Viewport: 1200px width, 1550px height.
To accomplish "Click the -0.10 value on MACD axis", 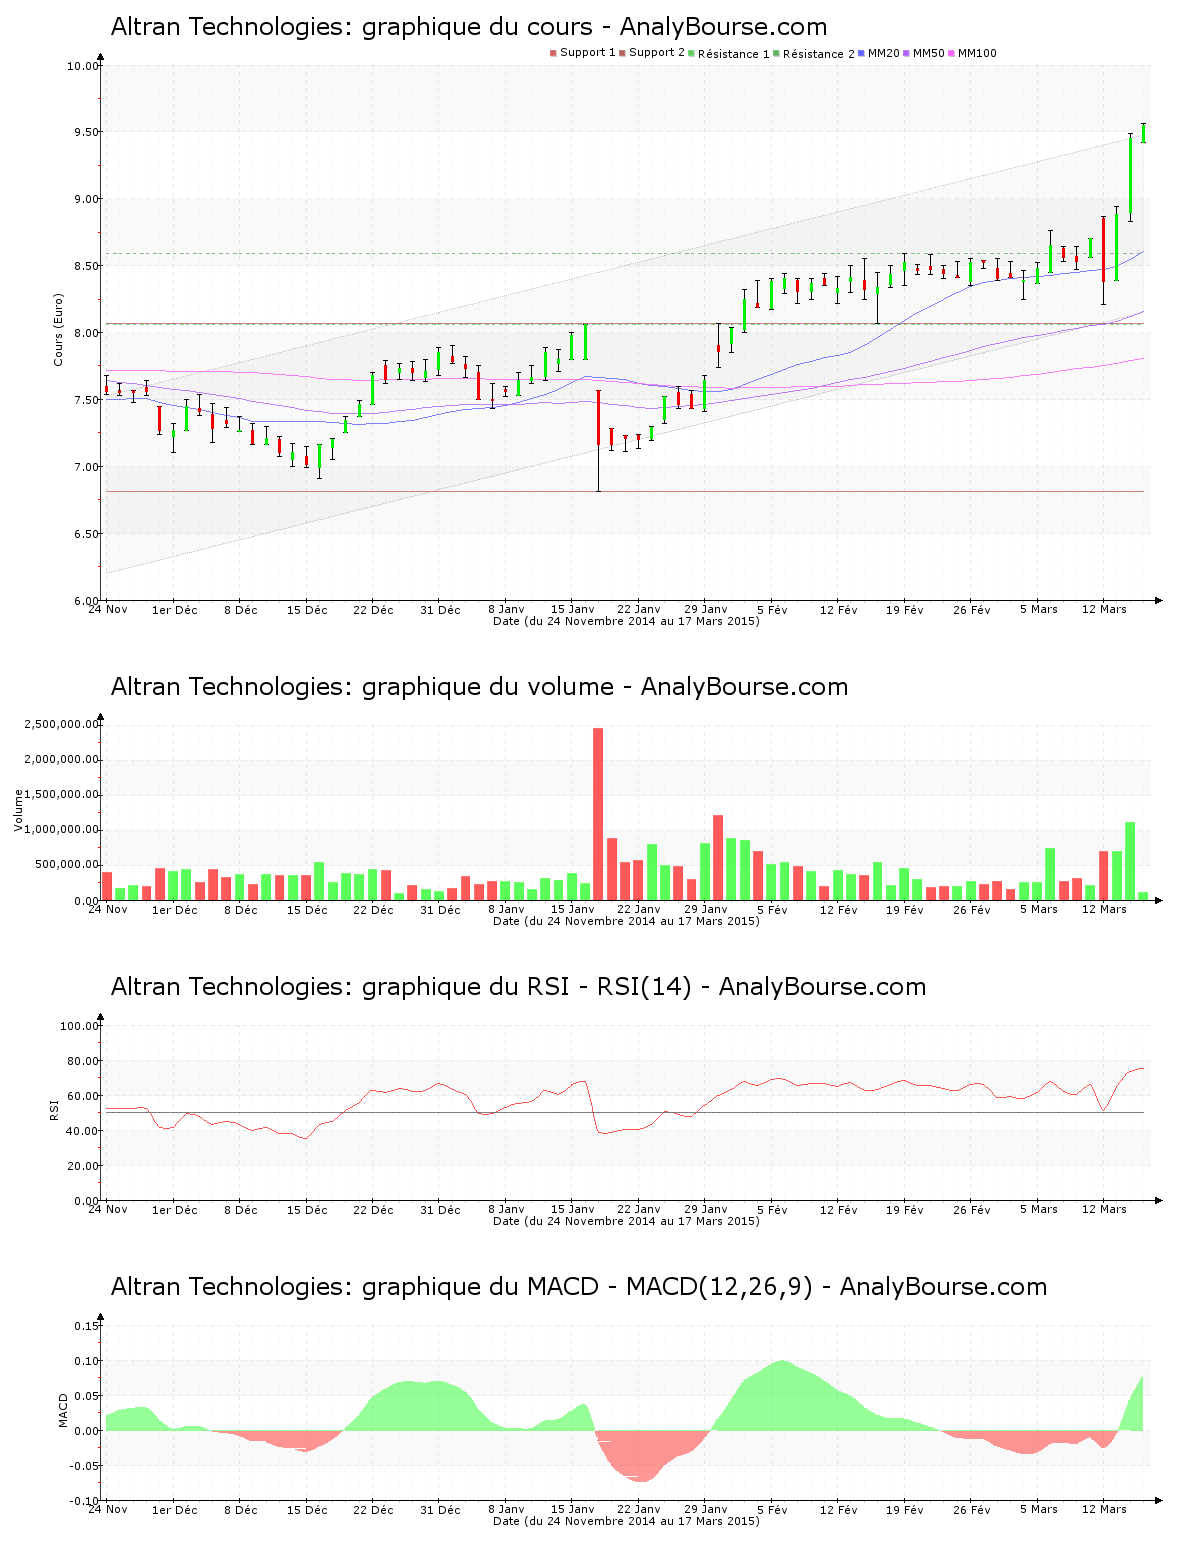I will (x=86, y=1501).
